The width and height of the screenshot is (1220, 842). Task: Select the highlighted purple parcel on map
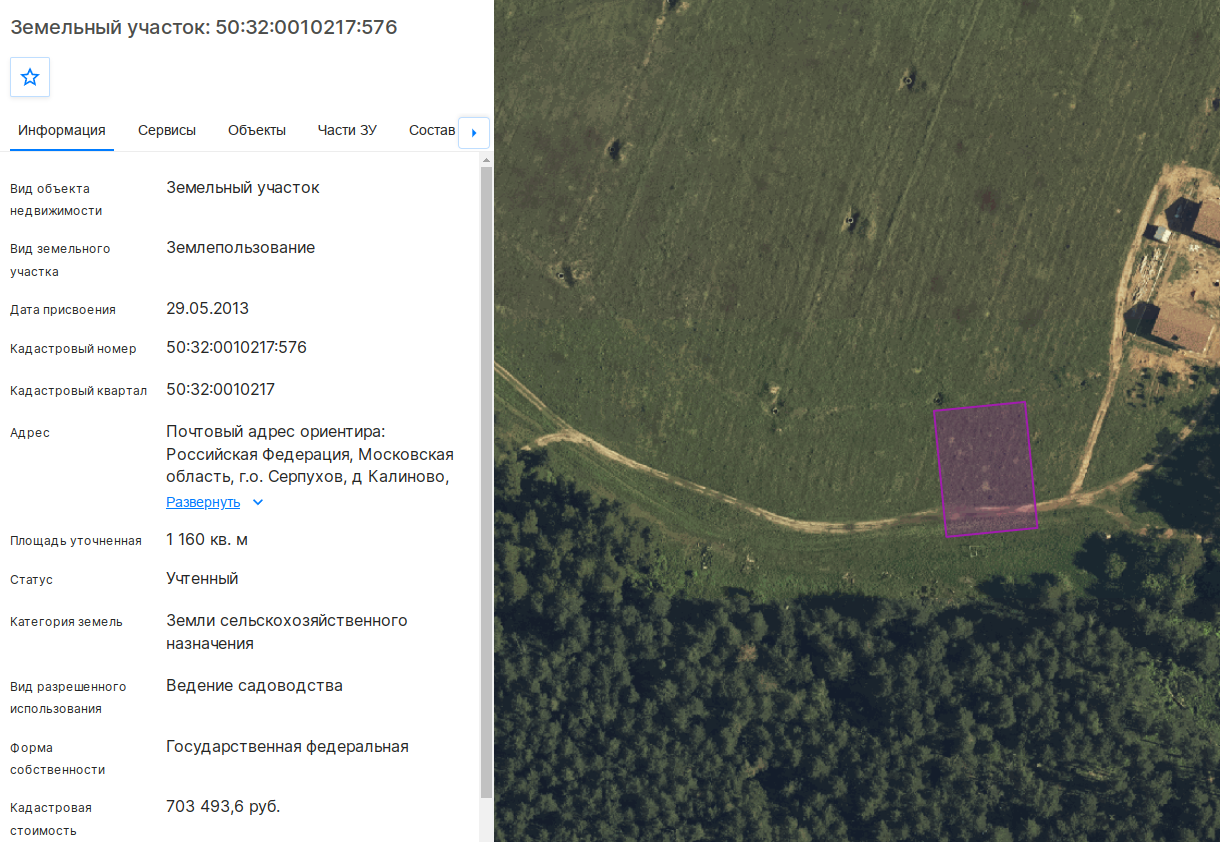(x=985, y=468)
